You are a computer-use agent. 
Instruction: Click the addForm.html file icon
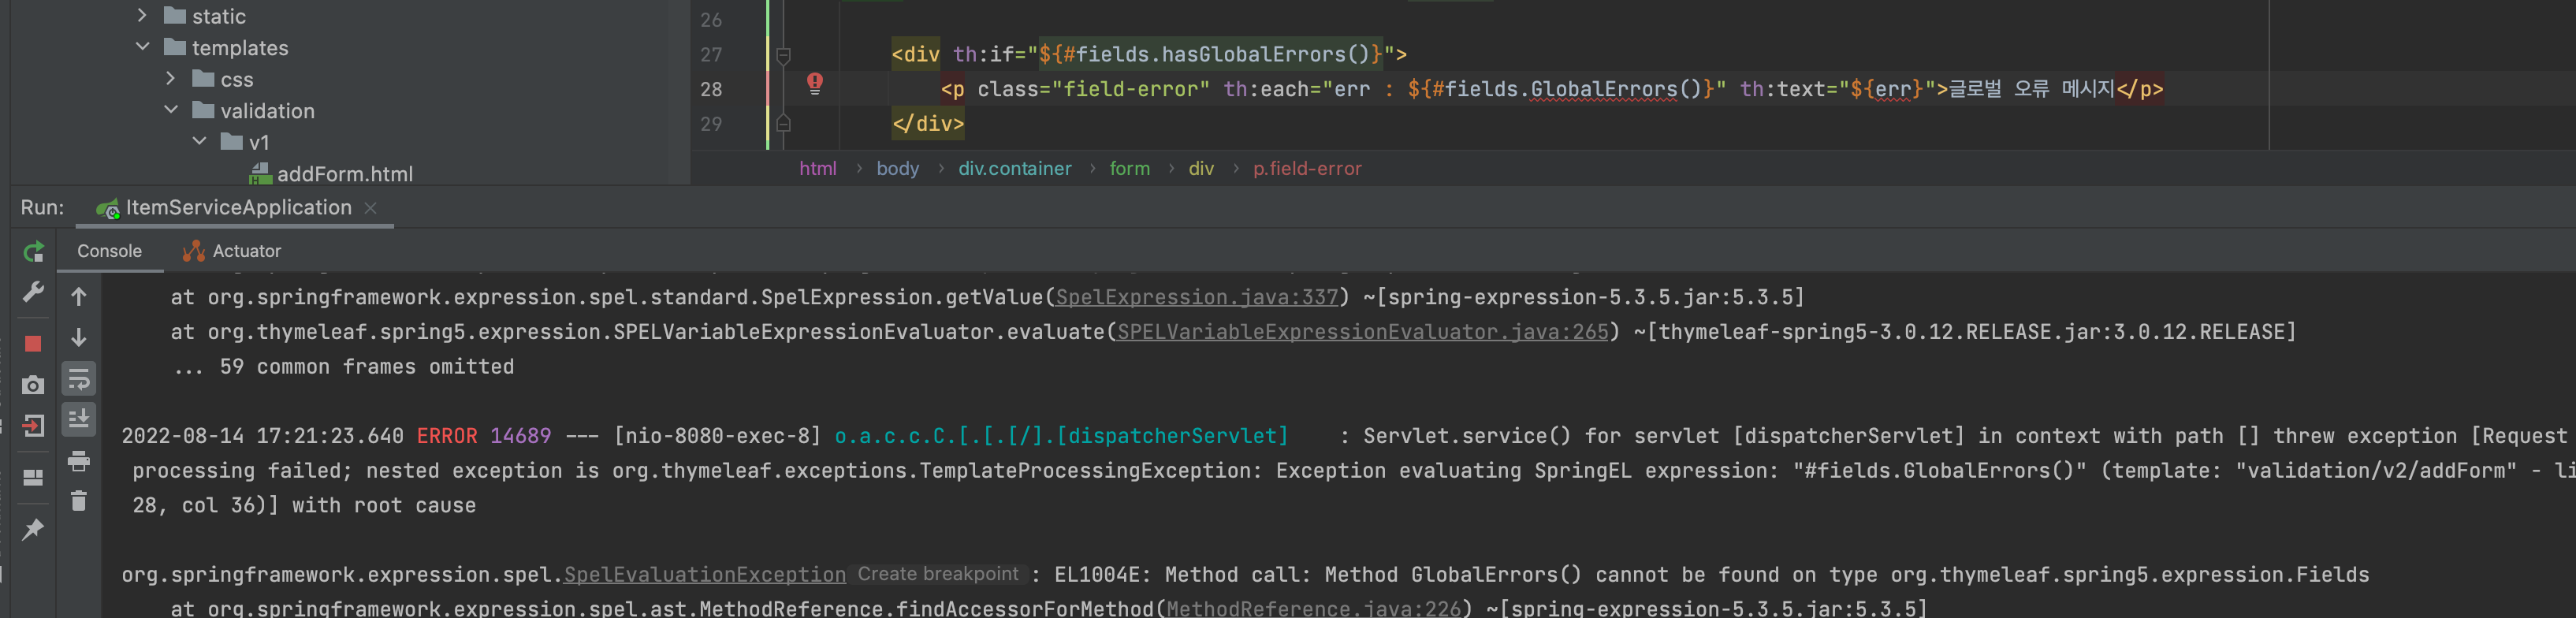tap(261, 174)
